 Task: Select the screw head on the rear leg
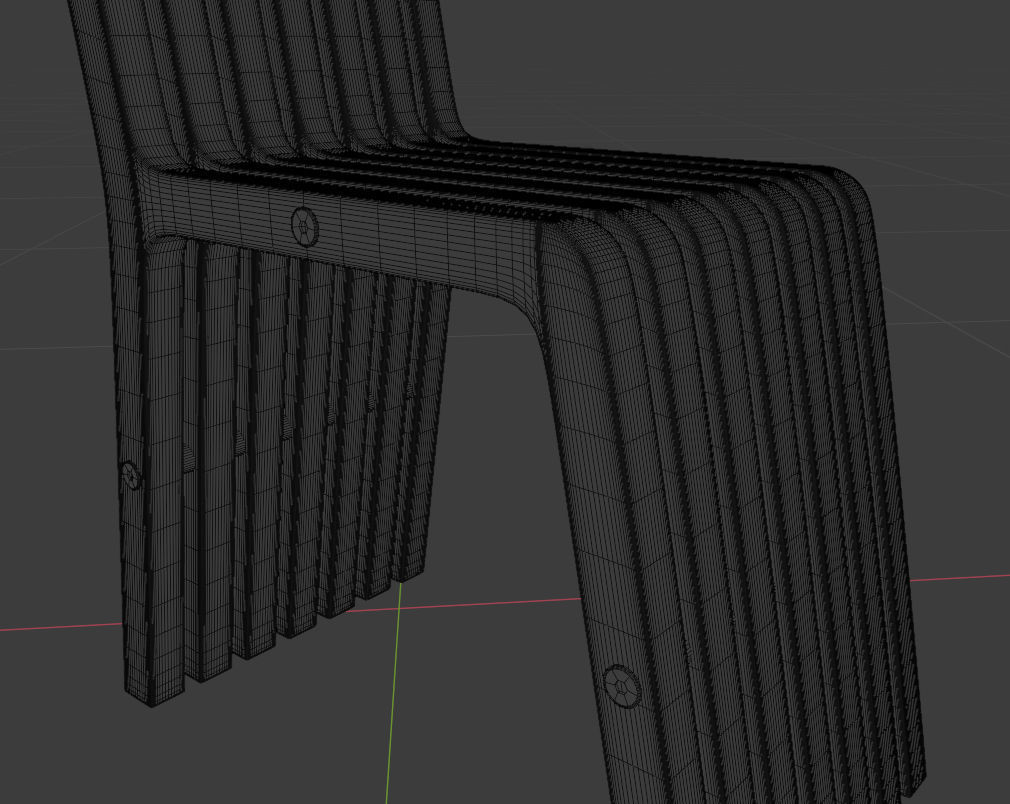point(131,475)
